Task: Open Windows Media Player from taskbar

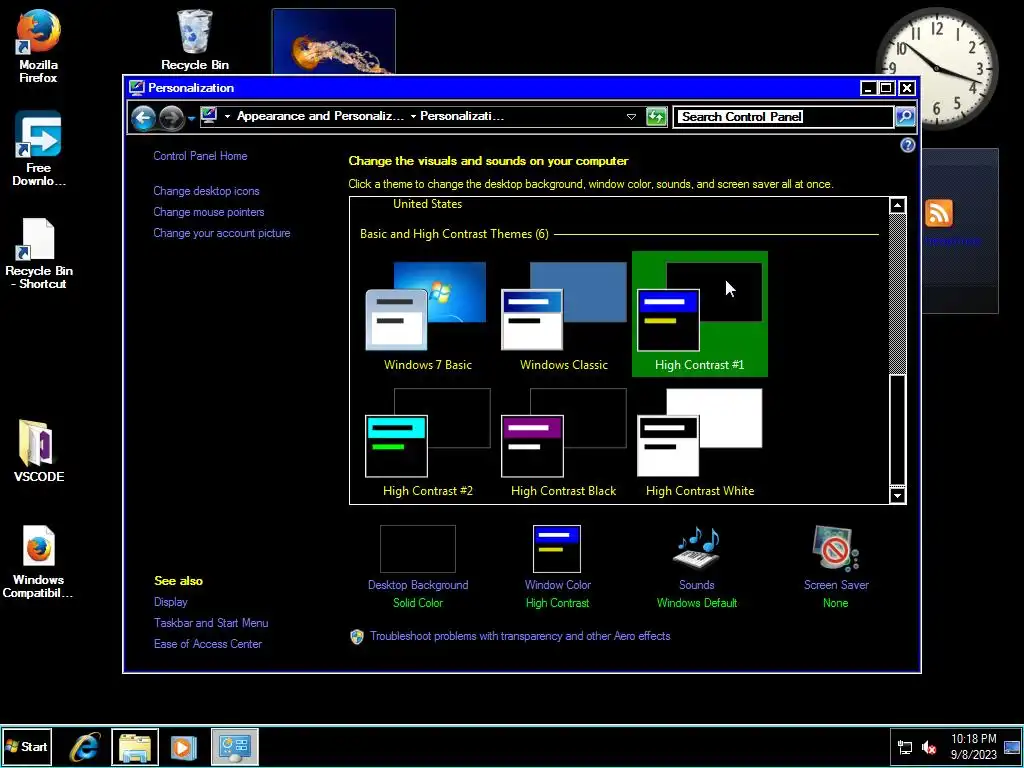Action: click(184, 747)
